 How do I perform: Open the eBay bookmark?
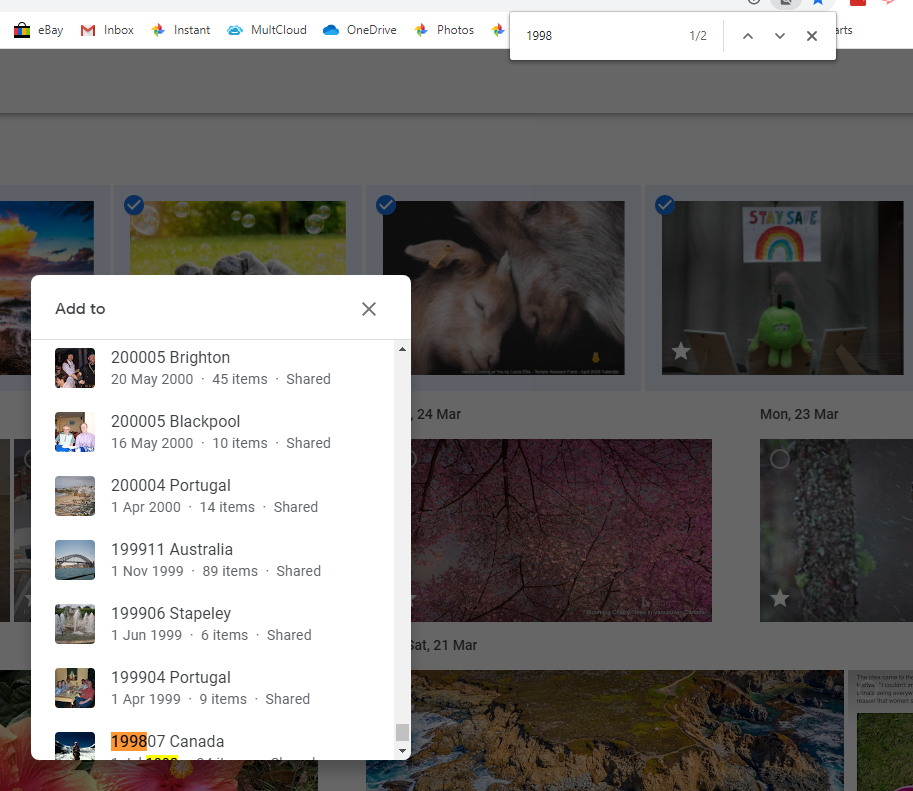[38, 30]
